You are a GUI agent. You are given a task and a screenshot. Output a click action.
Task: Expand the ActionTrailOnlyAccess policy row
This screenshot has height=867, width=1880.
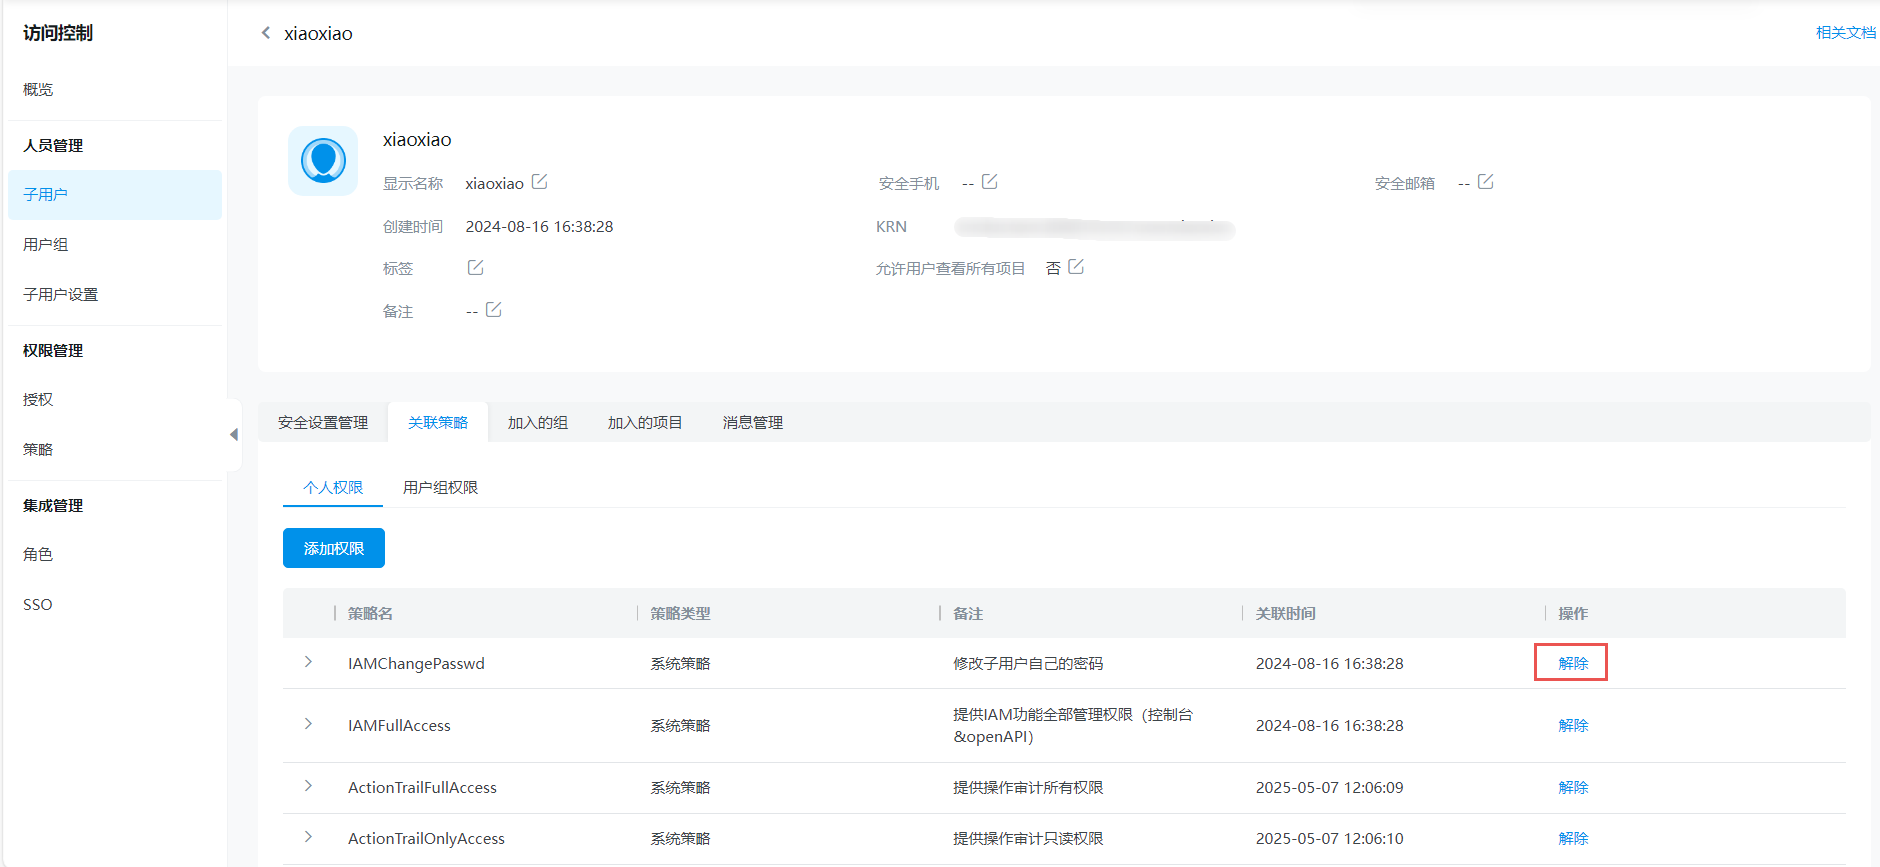pyautogui.click(x=308, y=837)
